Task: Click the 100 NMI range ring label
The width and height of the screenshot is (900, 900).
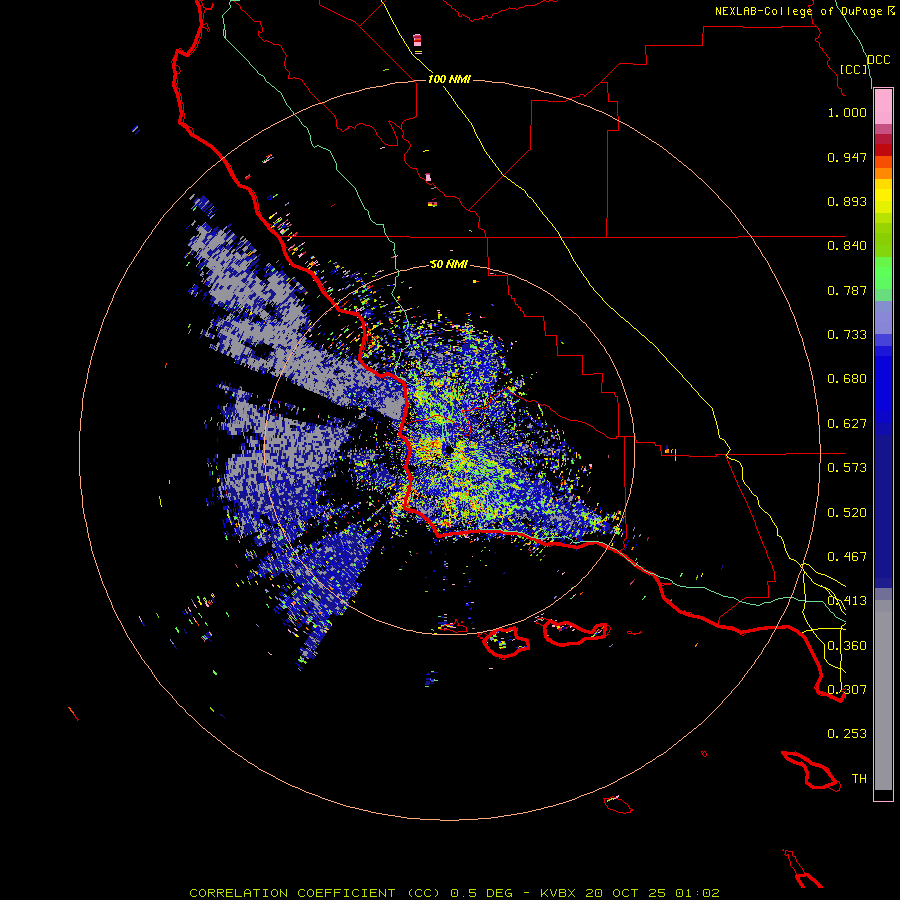Action: click(449, 79)
